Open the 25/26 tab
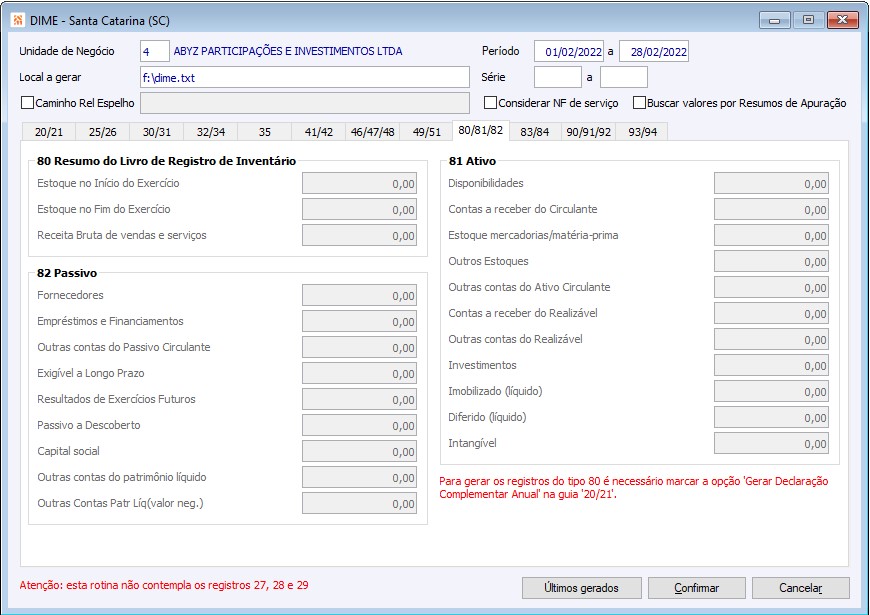This screenshot has width=870, height=615. 103,132
